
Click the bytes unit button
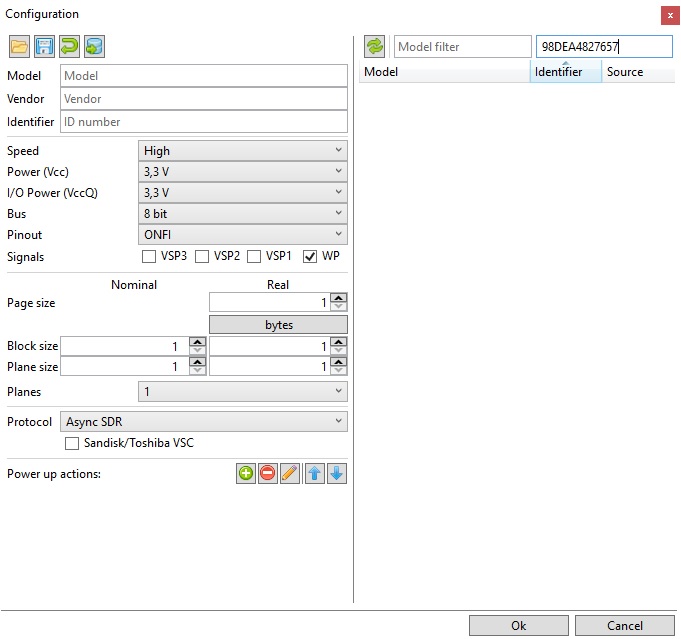click(278, 324)
